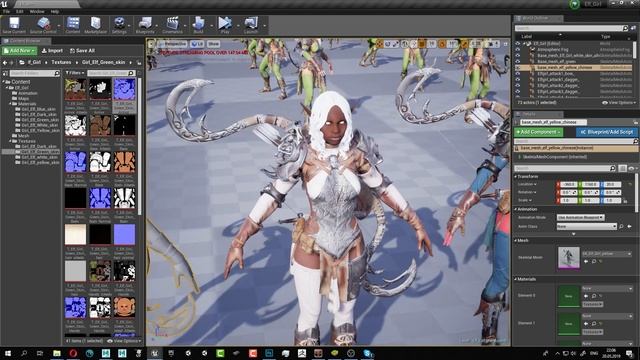
Task: Open Source Control from the toolbar
Action: pyautogui.click(x=43, y=25)
